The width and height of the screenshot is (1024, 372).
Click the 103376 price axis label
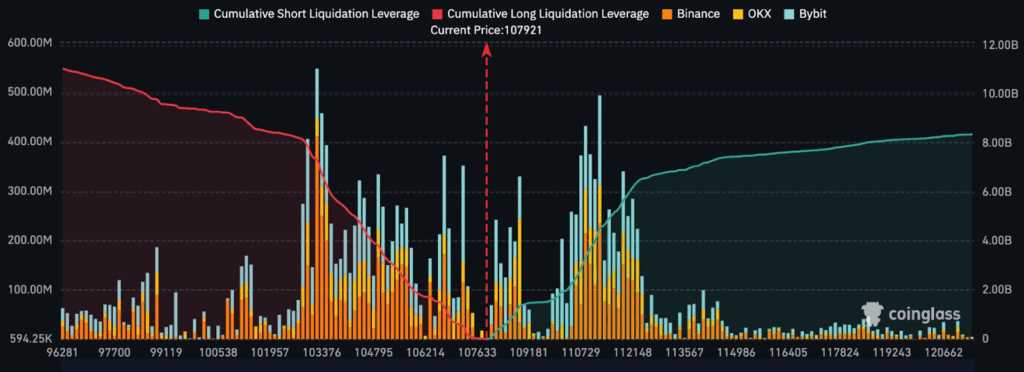tap(323, 352)
